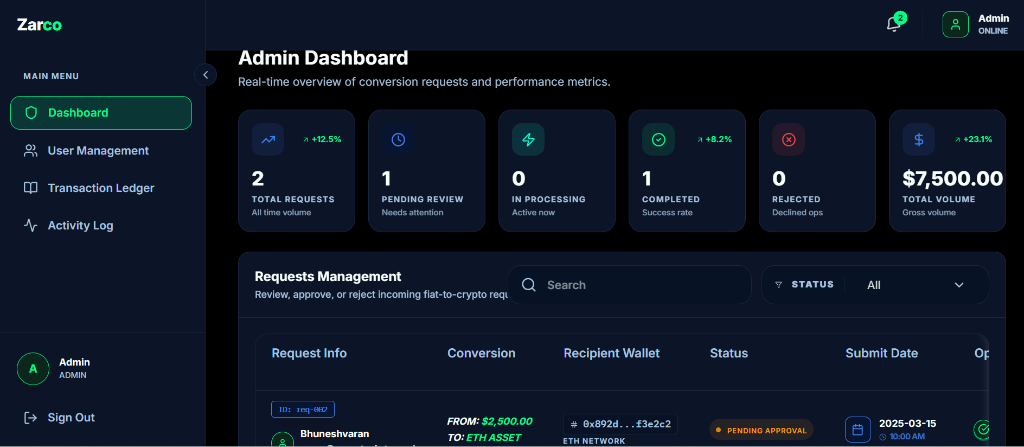The image size is (1024, 447).
Task: Click the Total Volume dollar icon
Action: coord(919,139)
